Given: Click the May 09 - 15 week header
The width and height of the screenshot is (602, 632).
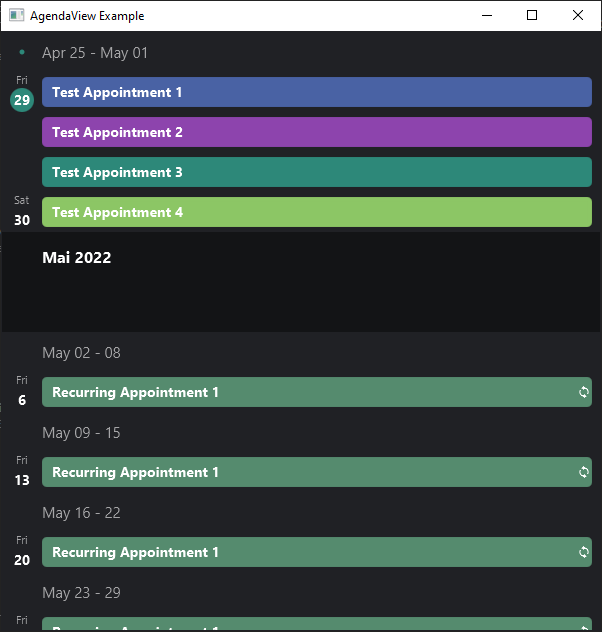Looking at the screenshot, I should point(81,433).
